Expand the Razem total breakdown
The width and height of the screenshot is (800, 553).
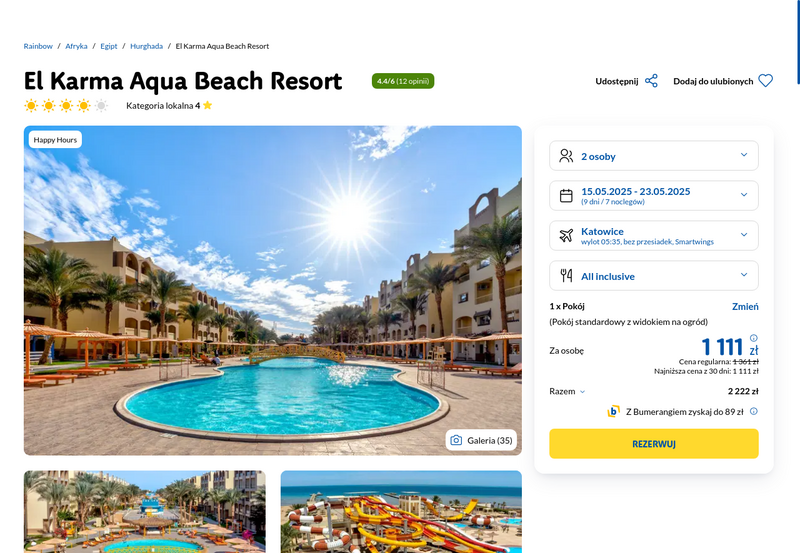(x=567, y=391)
